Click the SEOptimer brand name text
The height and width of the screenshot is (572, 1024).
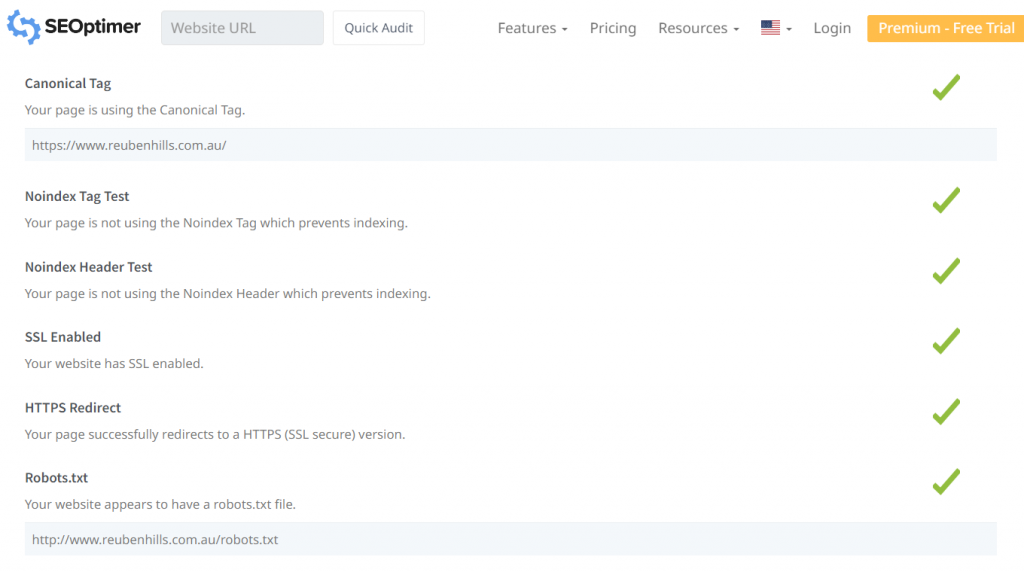coord(93,27)
